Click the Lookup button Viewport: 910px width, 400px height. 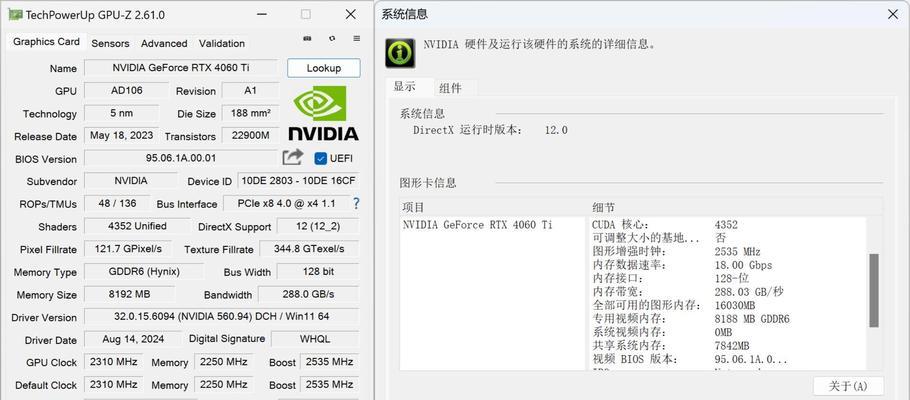[324, 68]
